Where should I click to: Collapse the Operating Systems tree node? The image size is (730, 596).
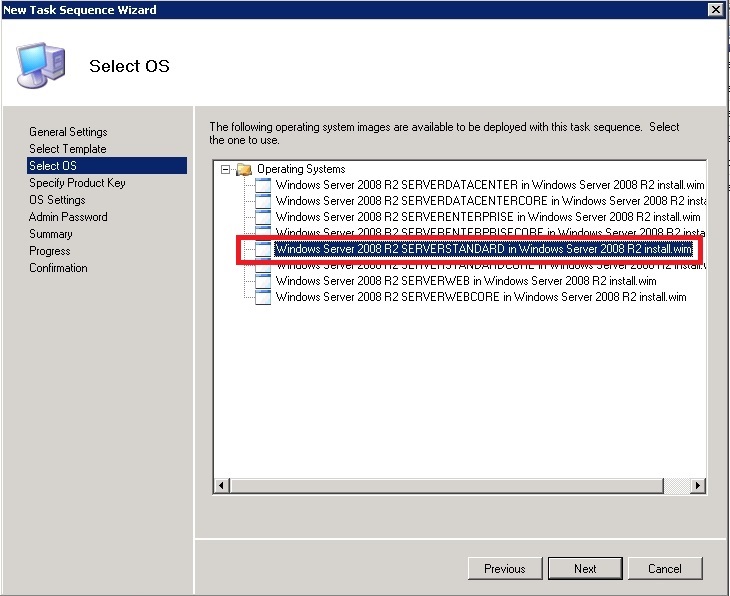[x=225, y=169]
